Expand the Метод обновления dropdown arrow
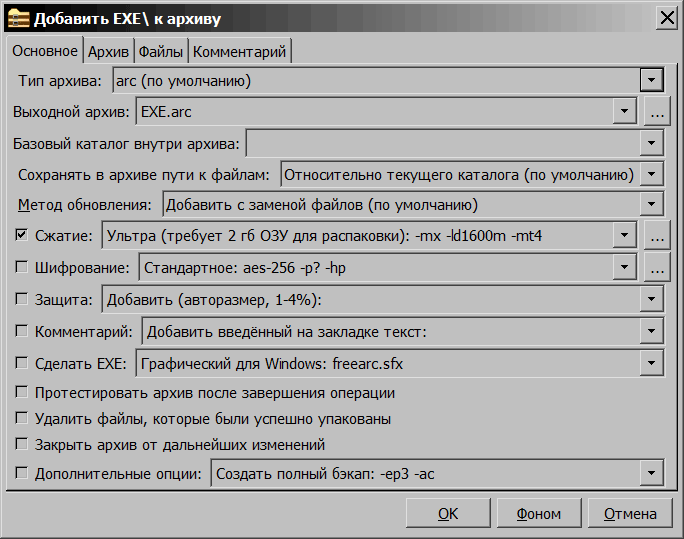This screenshot has width=684, height=539. [651, 205]
